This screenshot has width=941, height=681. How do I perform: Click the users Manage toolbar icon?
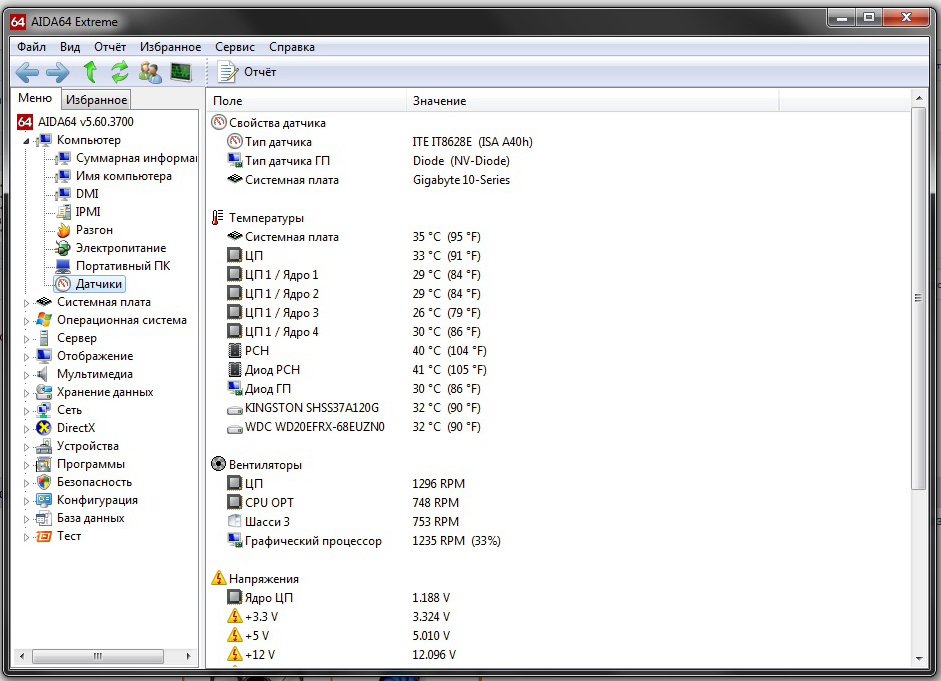150,72
